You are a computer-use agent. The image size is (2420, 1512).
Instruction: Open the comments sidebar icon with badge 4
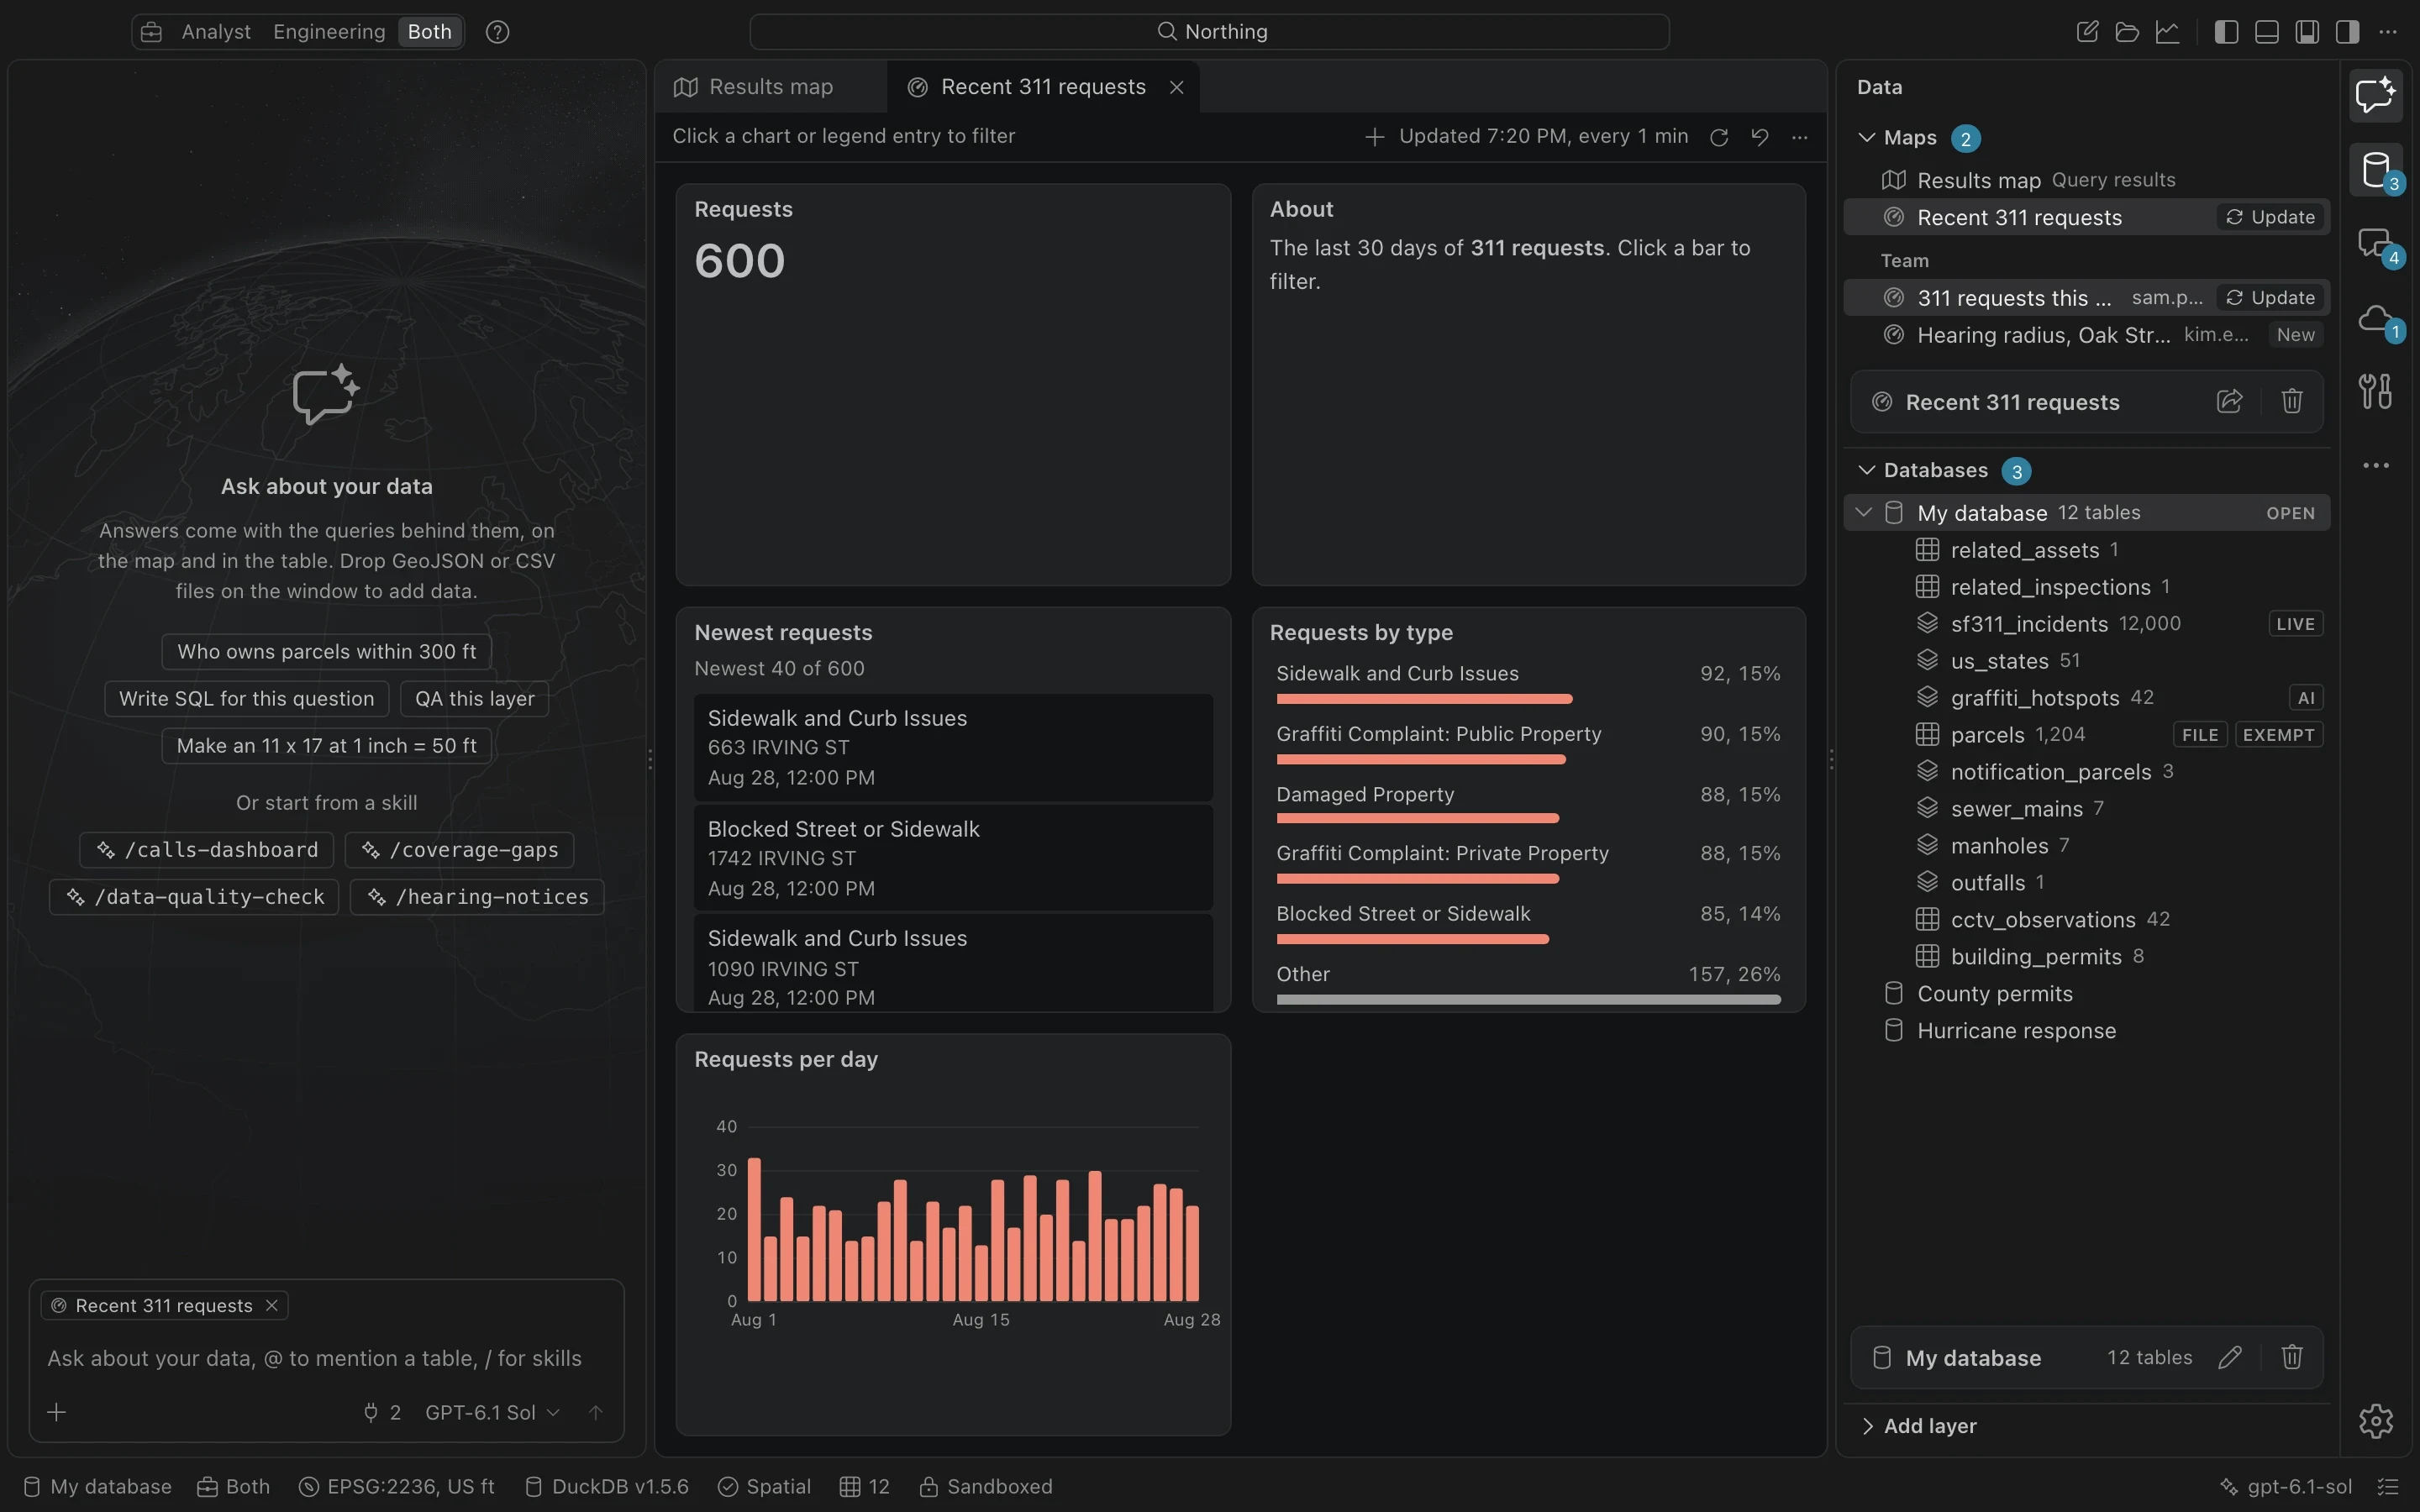click(2375, 244)
